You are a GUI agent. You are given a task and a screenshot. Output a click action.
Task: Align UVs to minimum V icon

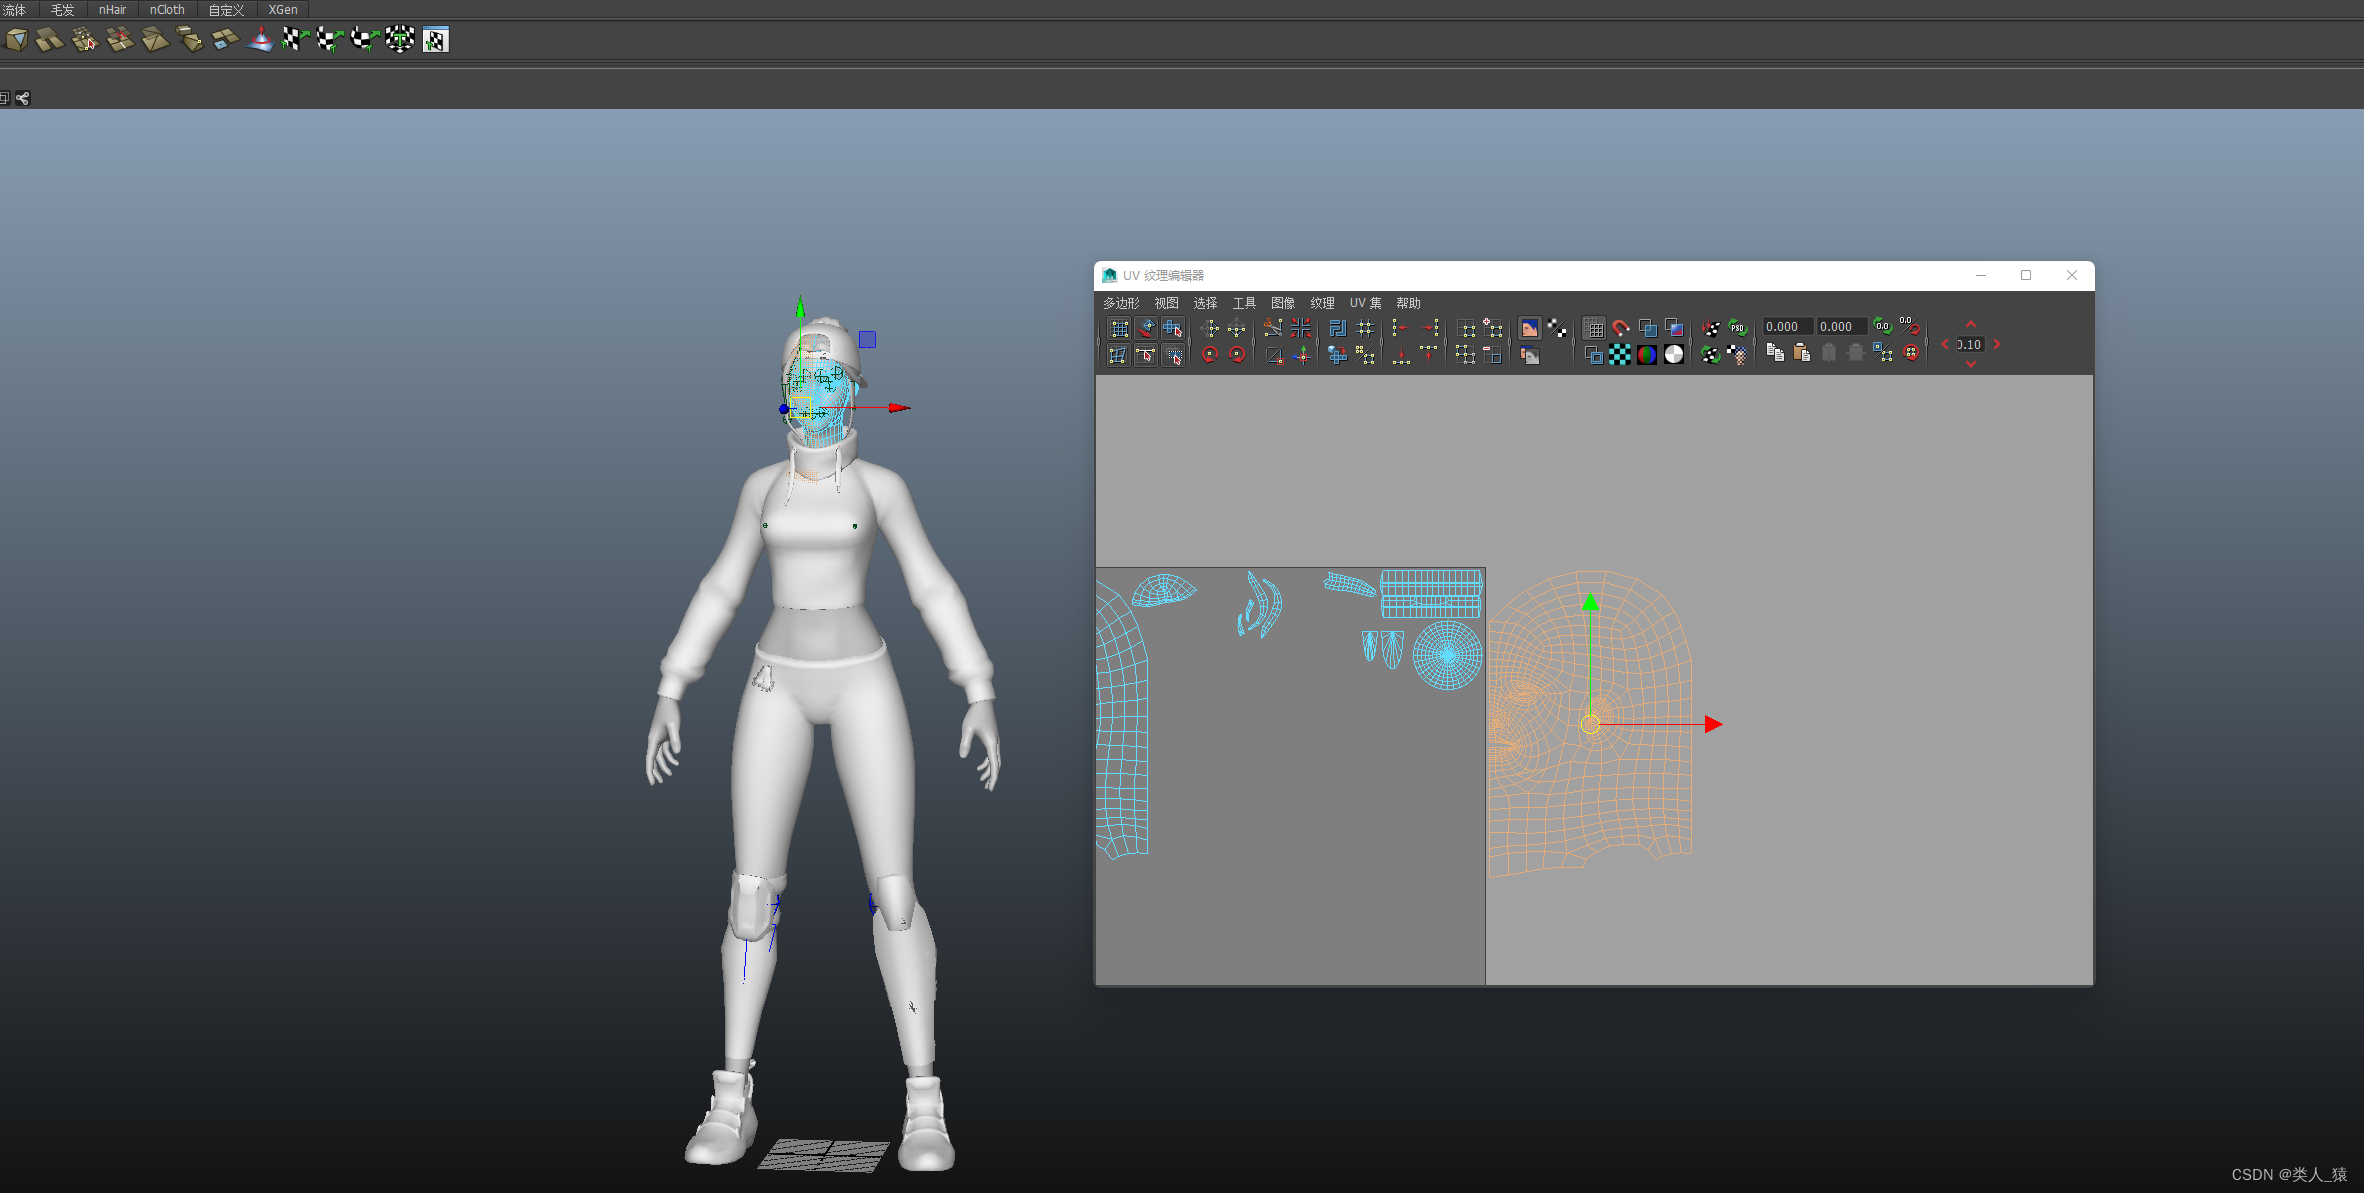coord(1400,355)
